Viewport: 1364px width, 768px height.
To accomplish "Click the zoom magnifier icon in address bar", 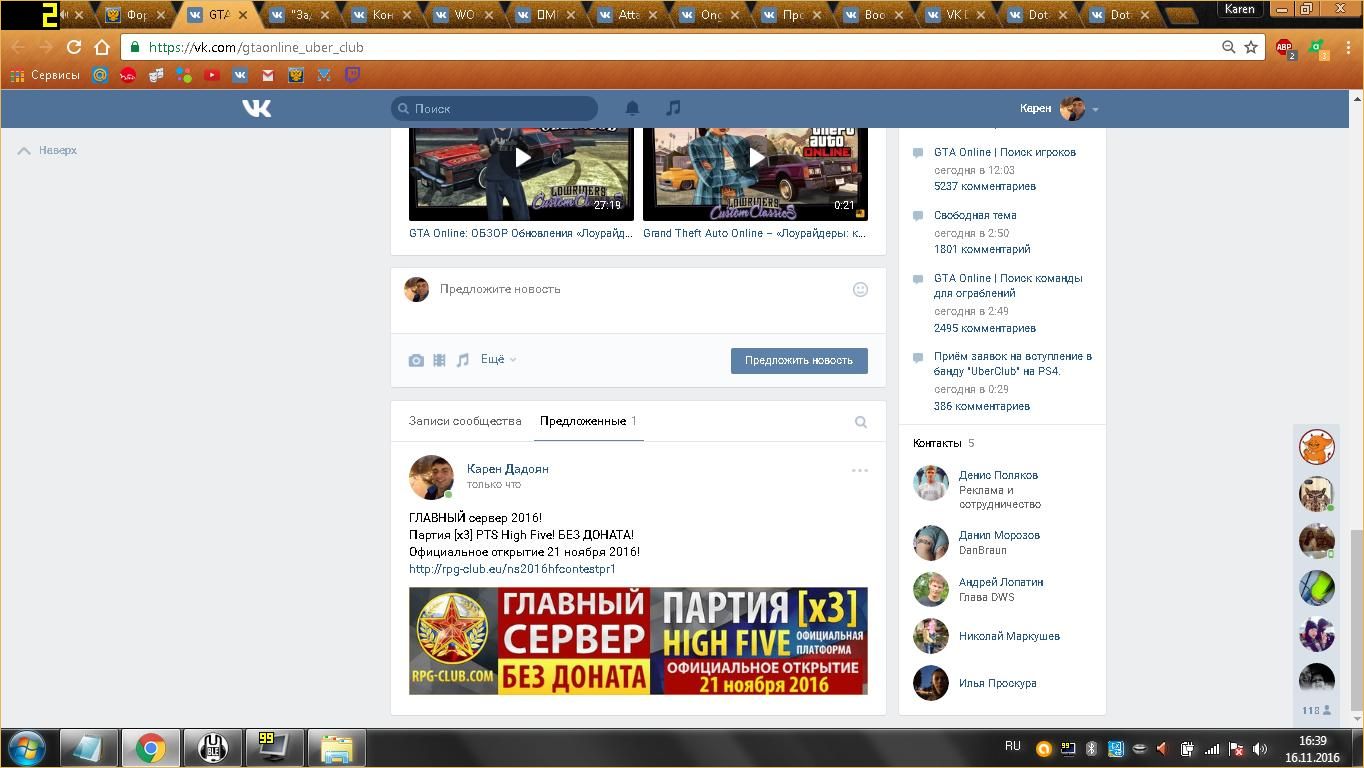I will (1228, 47).
